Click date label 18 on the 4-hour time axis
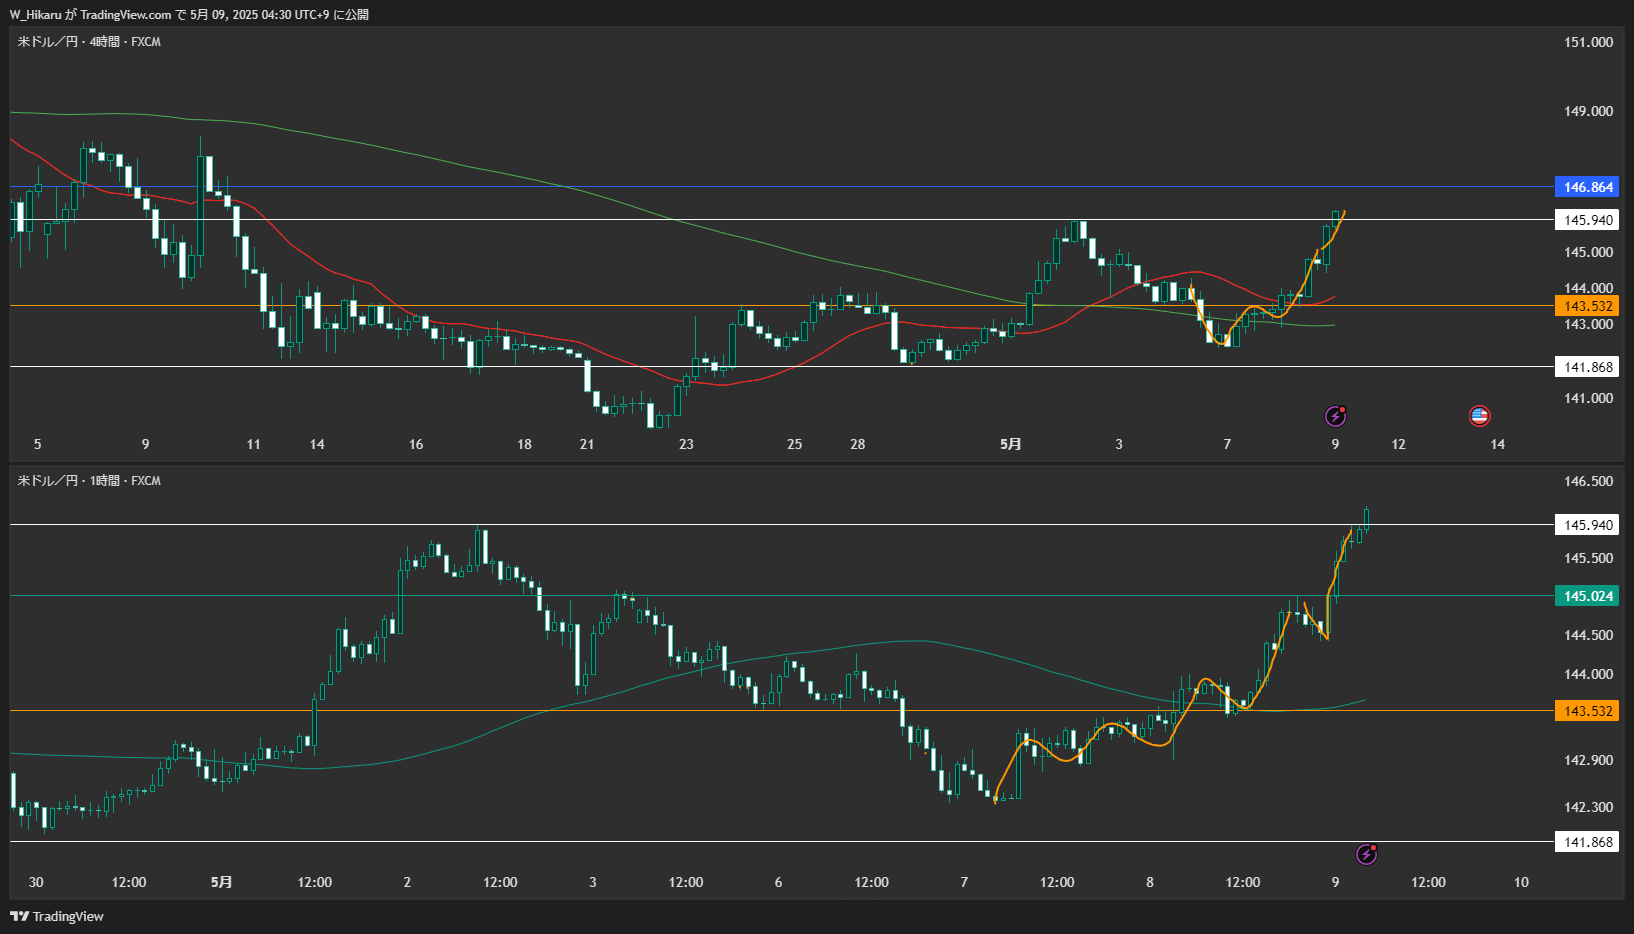1634x934 pixels. [x=524, y=444]
